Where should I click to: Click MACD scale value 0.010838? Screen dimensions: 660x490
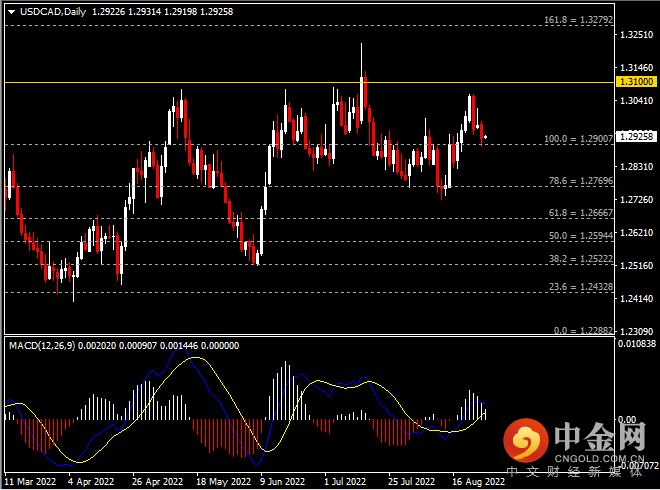[637, 344]
